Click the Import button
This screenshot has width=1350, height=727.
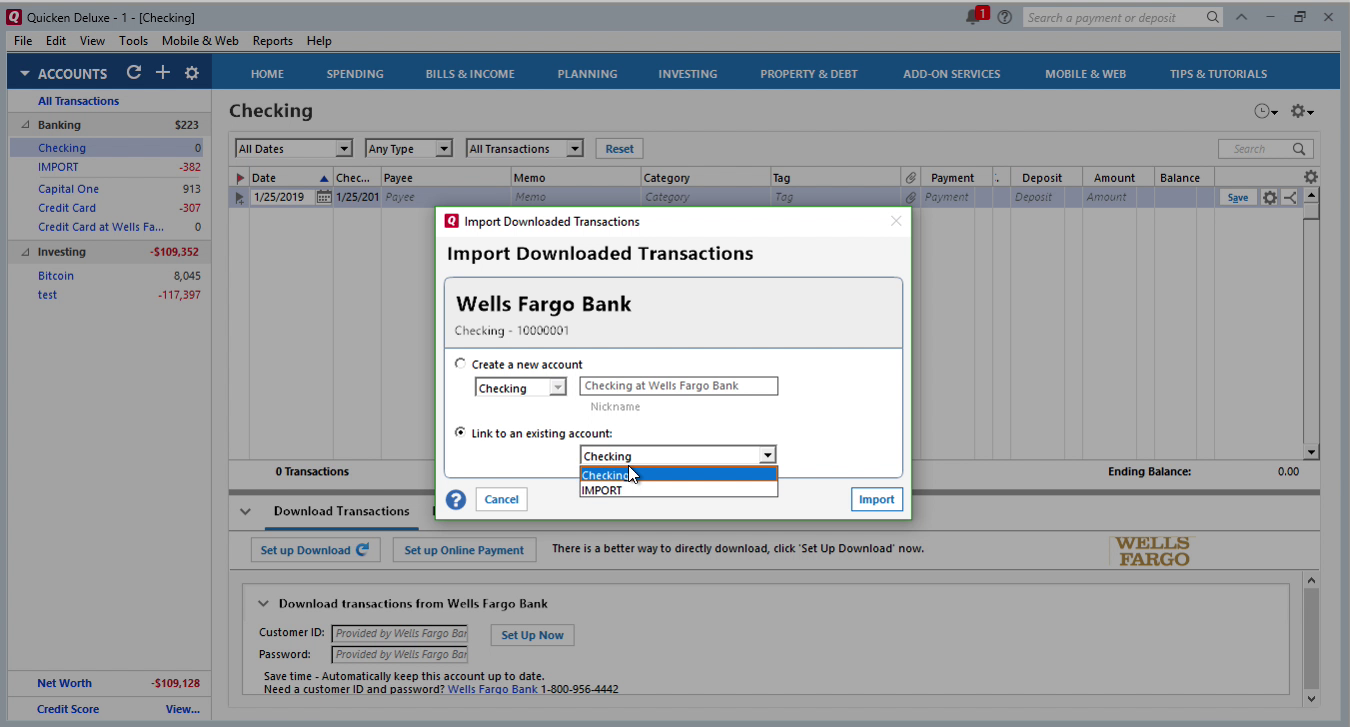click(x=877, y=499)
